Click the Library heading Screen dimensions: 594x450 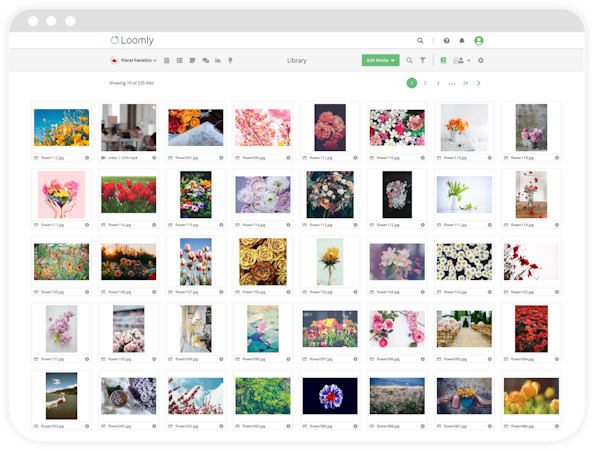297,61
